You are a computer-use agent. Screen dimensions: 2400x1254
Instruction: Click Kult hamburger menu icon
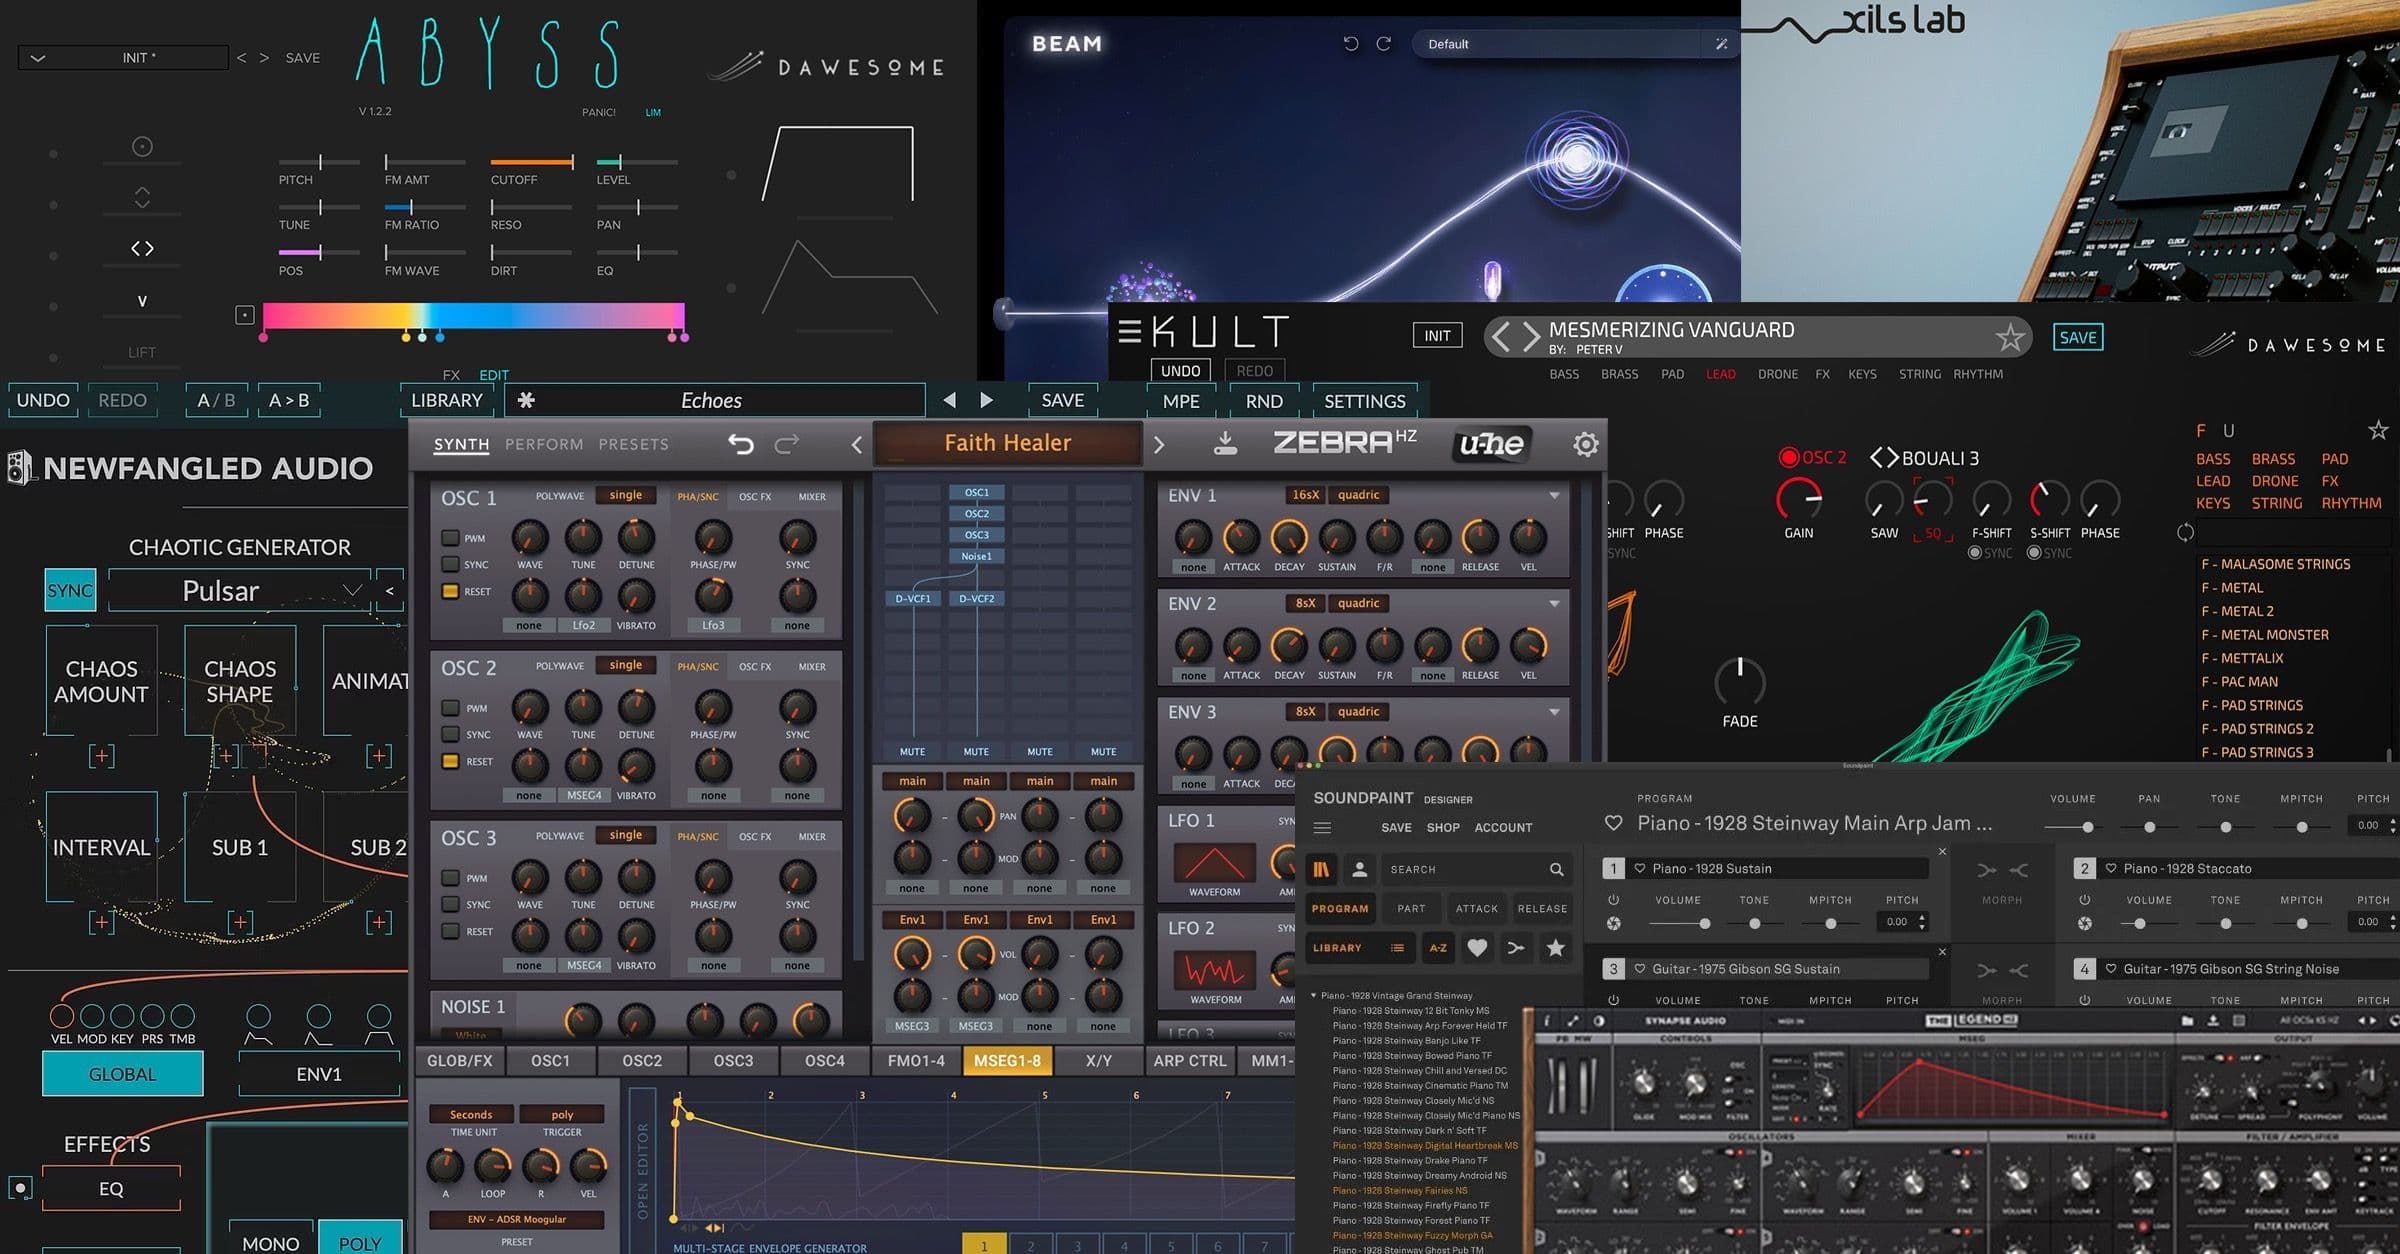click(x=1129, y=331)
